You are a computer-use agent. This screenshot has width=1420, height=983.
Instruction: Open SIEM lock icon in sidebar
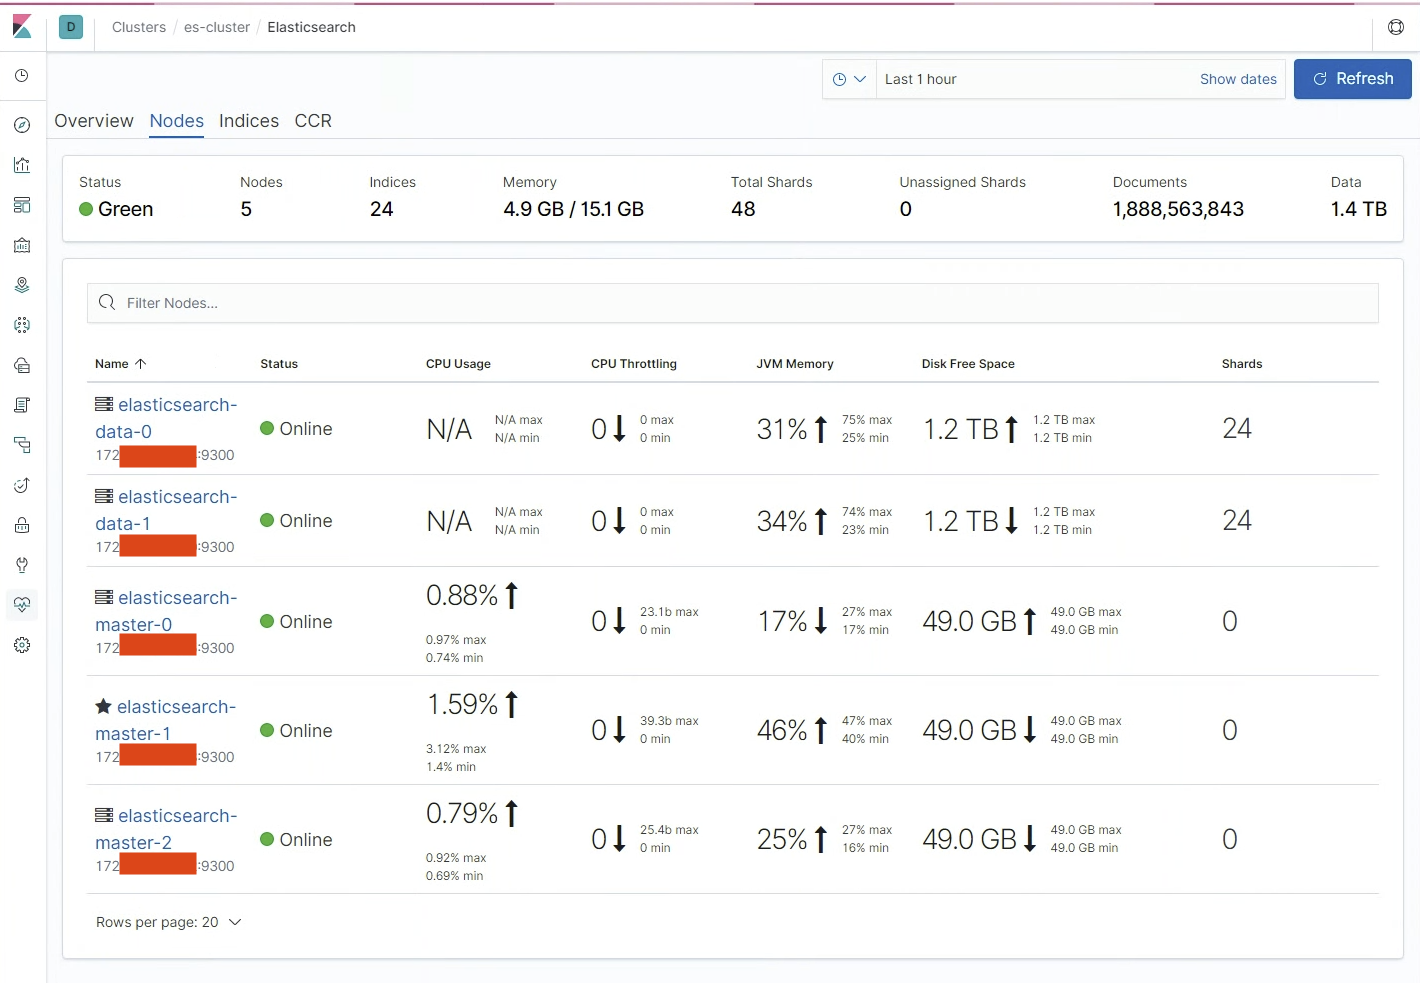[x=22, y=525]
